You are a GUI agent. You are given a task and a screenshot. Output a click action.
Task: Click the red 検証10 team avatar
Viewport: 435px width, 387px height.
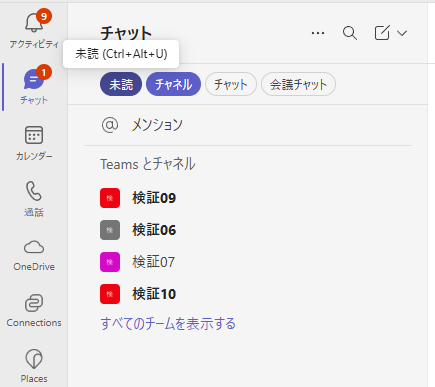coord(110,294)
